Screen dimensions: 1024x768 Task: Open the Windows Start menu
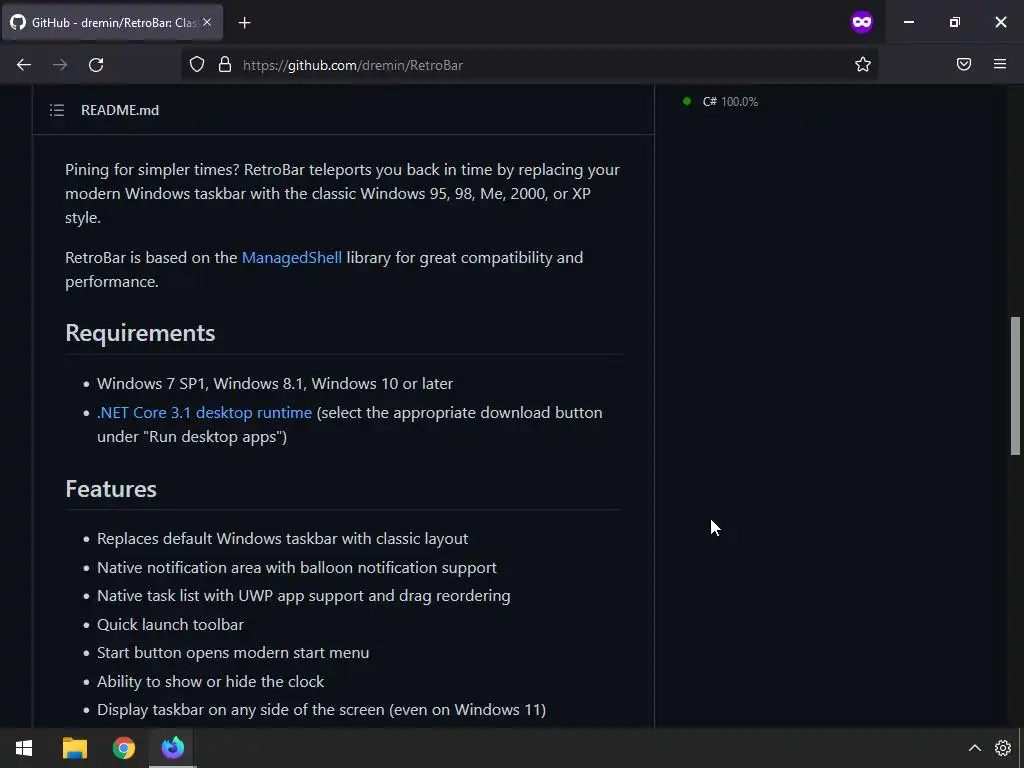[x=24, y=748]
